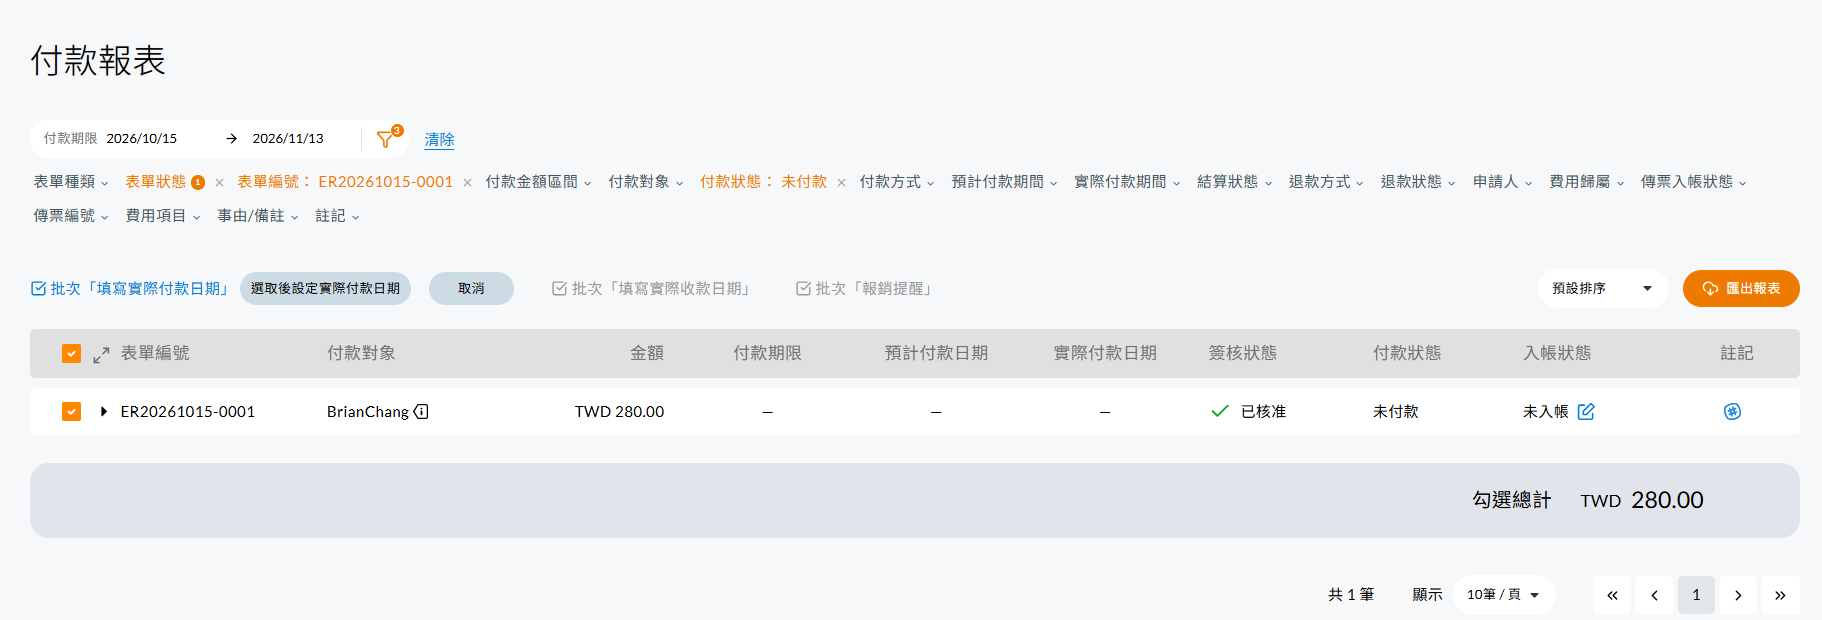This screenshot has height=620, width=1822.
Task: Click the payee name BrianChang
Action: pyautogui.click(x=368, y=411)
